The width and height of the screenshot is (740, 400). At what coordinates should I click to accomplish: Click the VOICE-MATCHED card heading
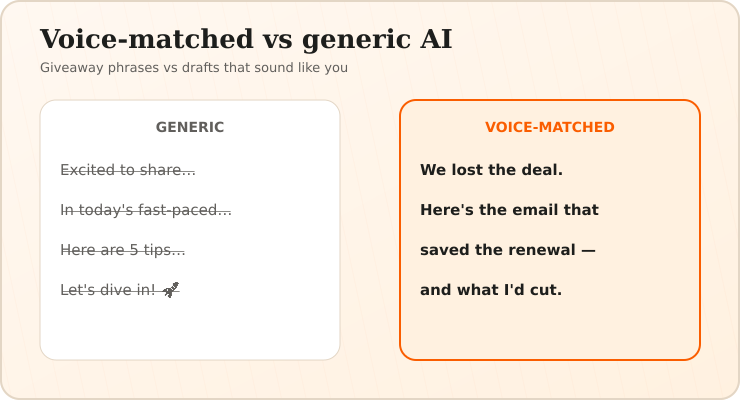point(550,127)
